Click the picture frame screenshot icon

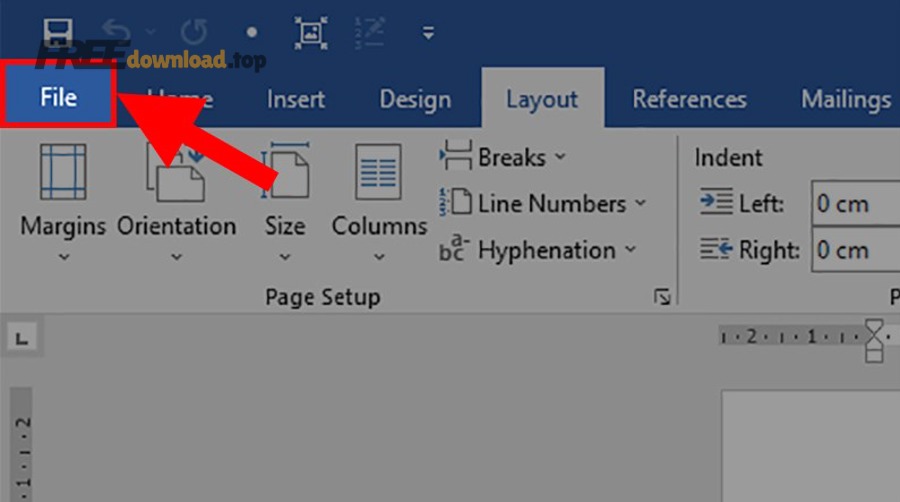[x=311, y=33]
